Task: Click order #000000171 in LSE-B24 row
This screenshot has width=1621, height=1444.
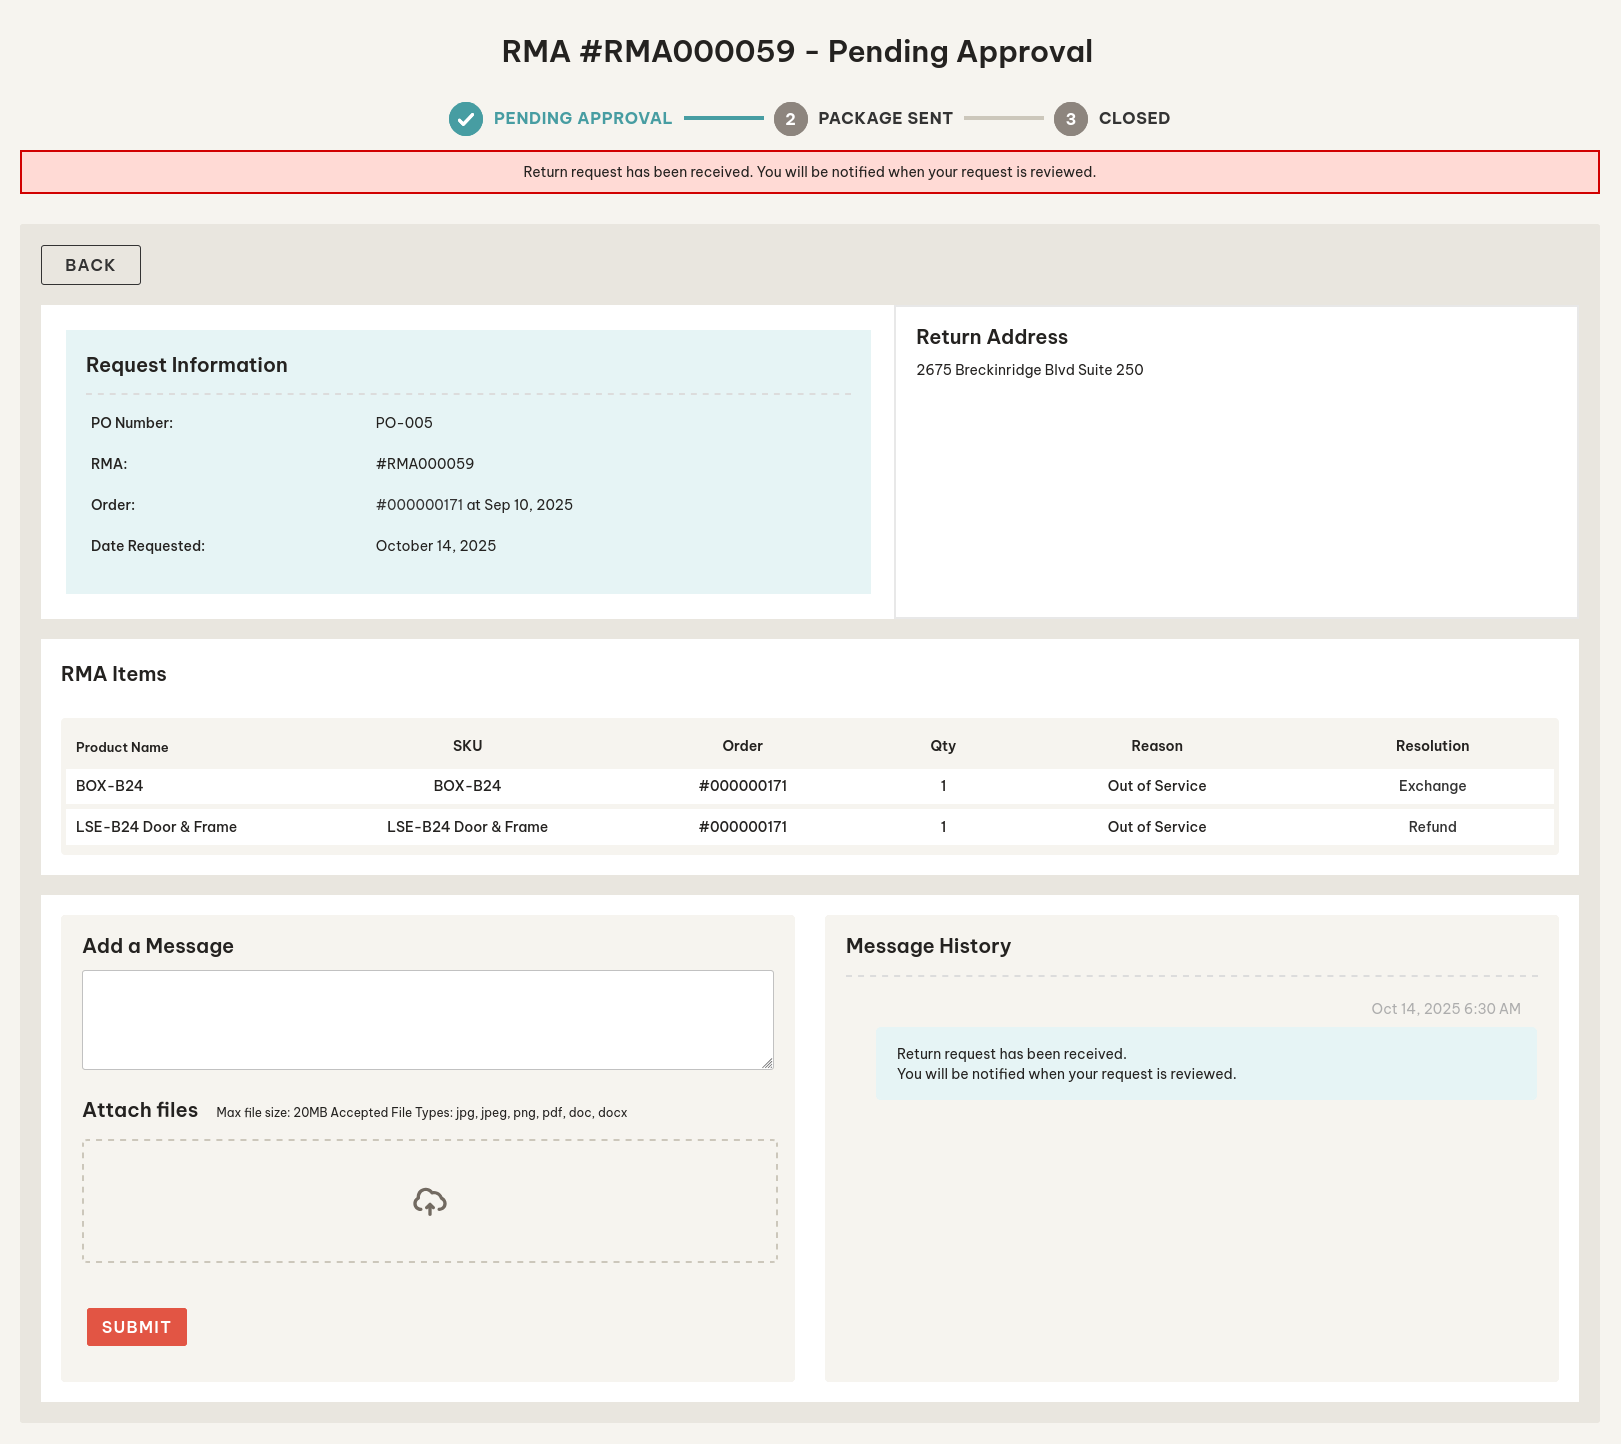Action: tap(742, 827)
